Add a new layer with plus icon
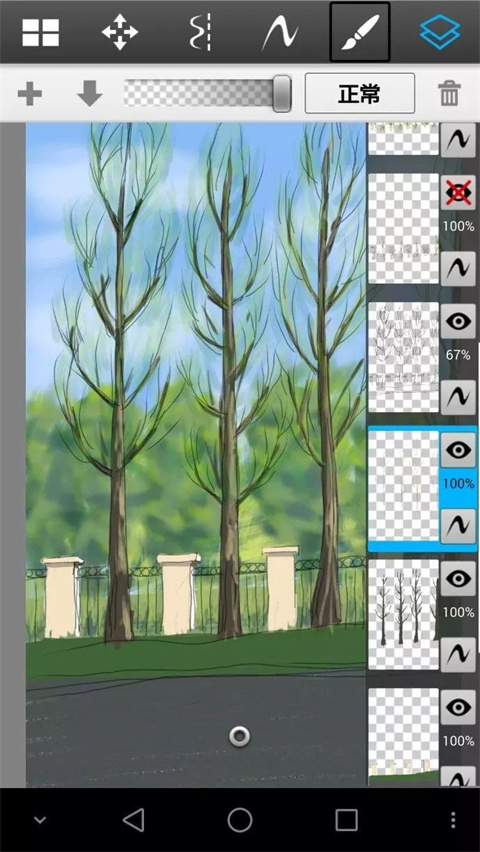The width and height of the screenshot is (480, 852). 30,94
